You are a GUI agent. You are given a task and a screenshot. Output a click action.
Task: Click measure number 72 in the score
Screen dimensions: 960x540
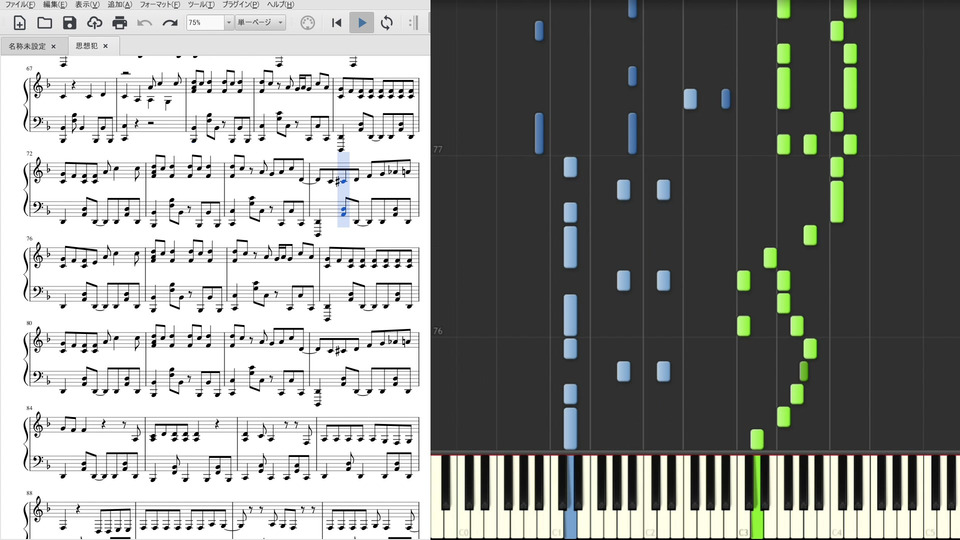(29, 154)
